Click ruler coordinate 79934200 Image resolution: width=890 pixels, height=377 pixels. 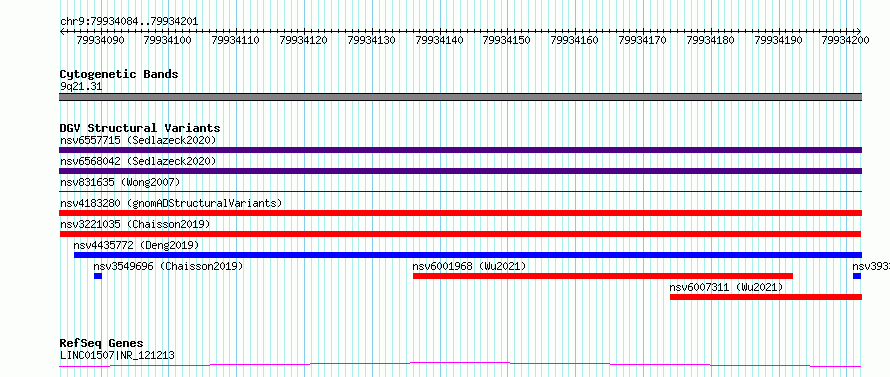(846, 40)
